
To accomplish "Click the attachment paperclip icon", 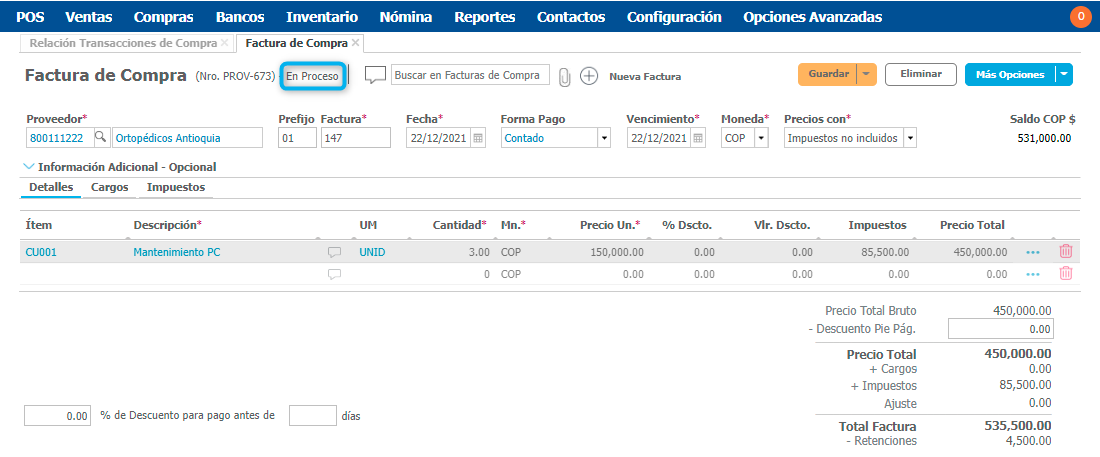I will 565,76.
